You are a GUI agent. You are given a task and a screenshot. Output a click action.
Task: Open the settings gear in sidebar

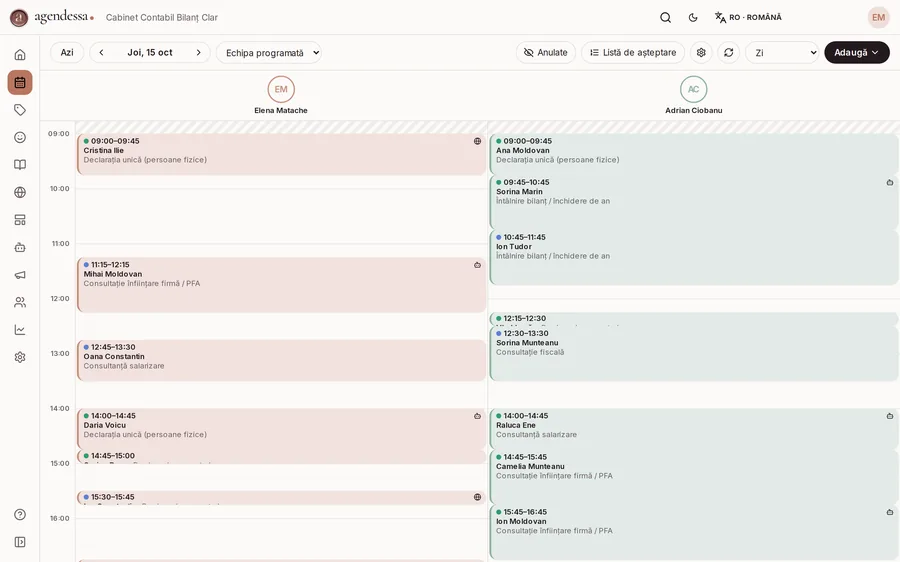pos(20,357)
